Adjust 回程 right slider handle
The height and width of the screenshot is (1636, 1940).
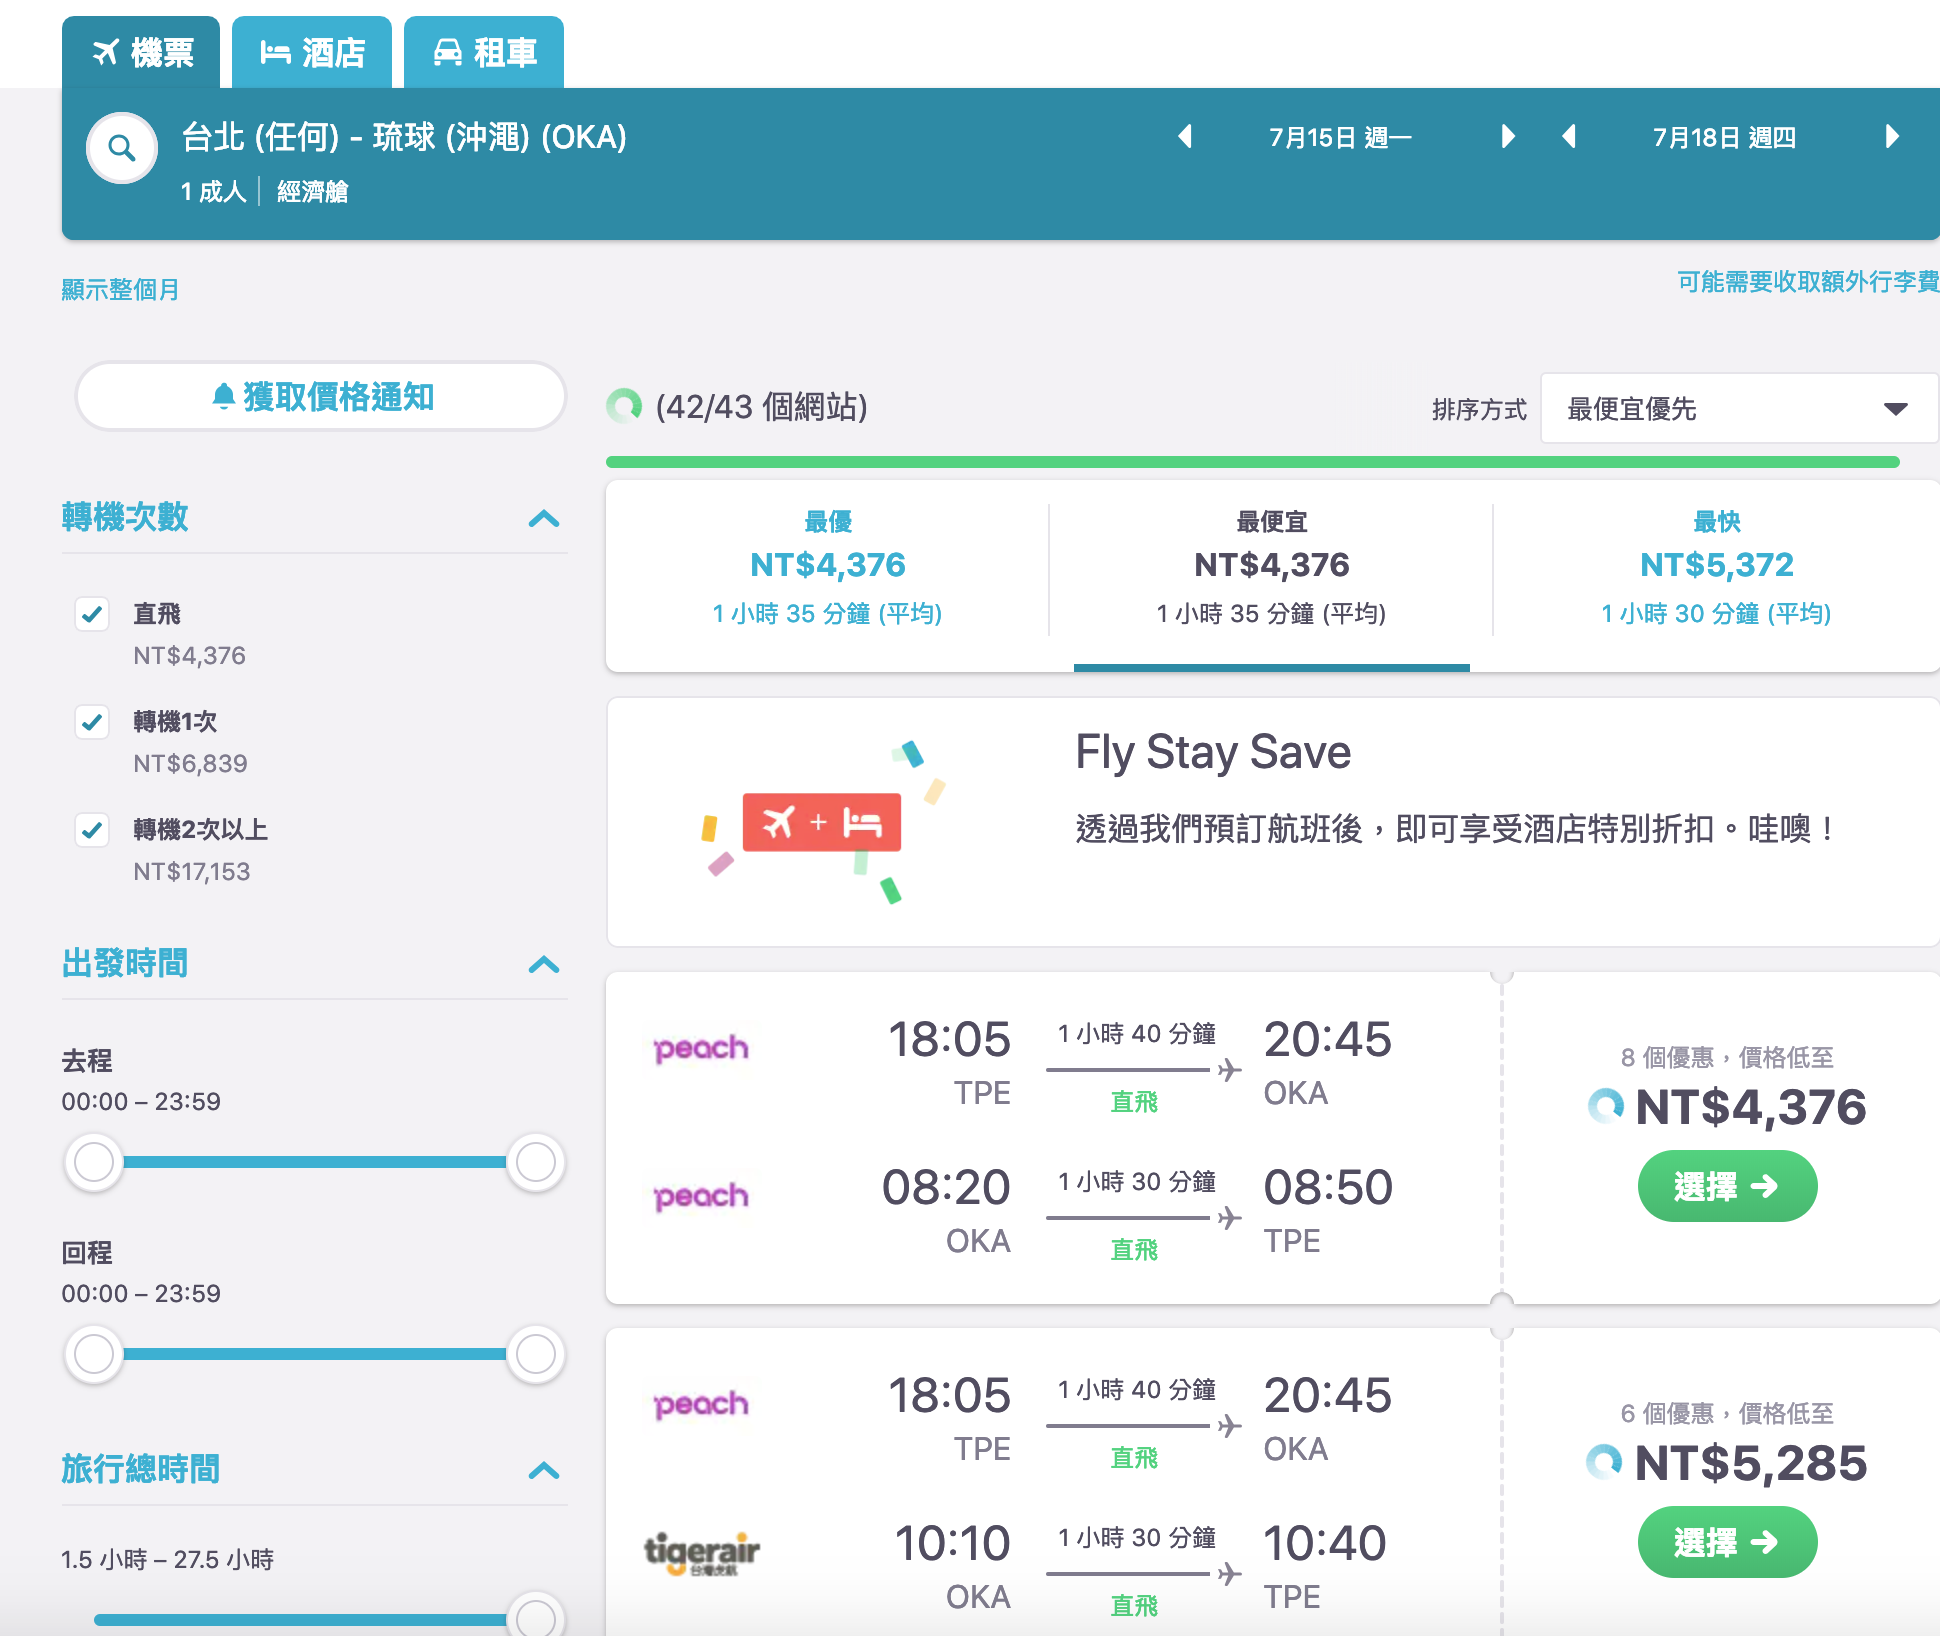pos(536,1354)
